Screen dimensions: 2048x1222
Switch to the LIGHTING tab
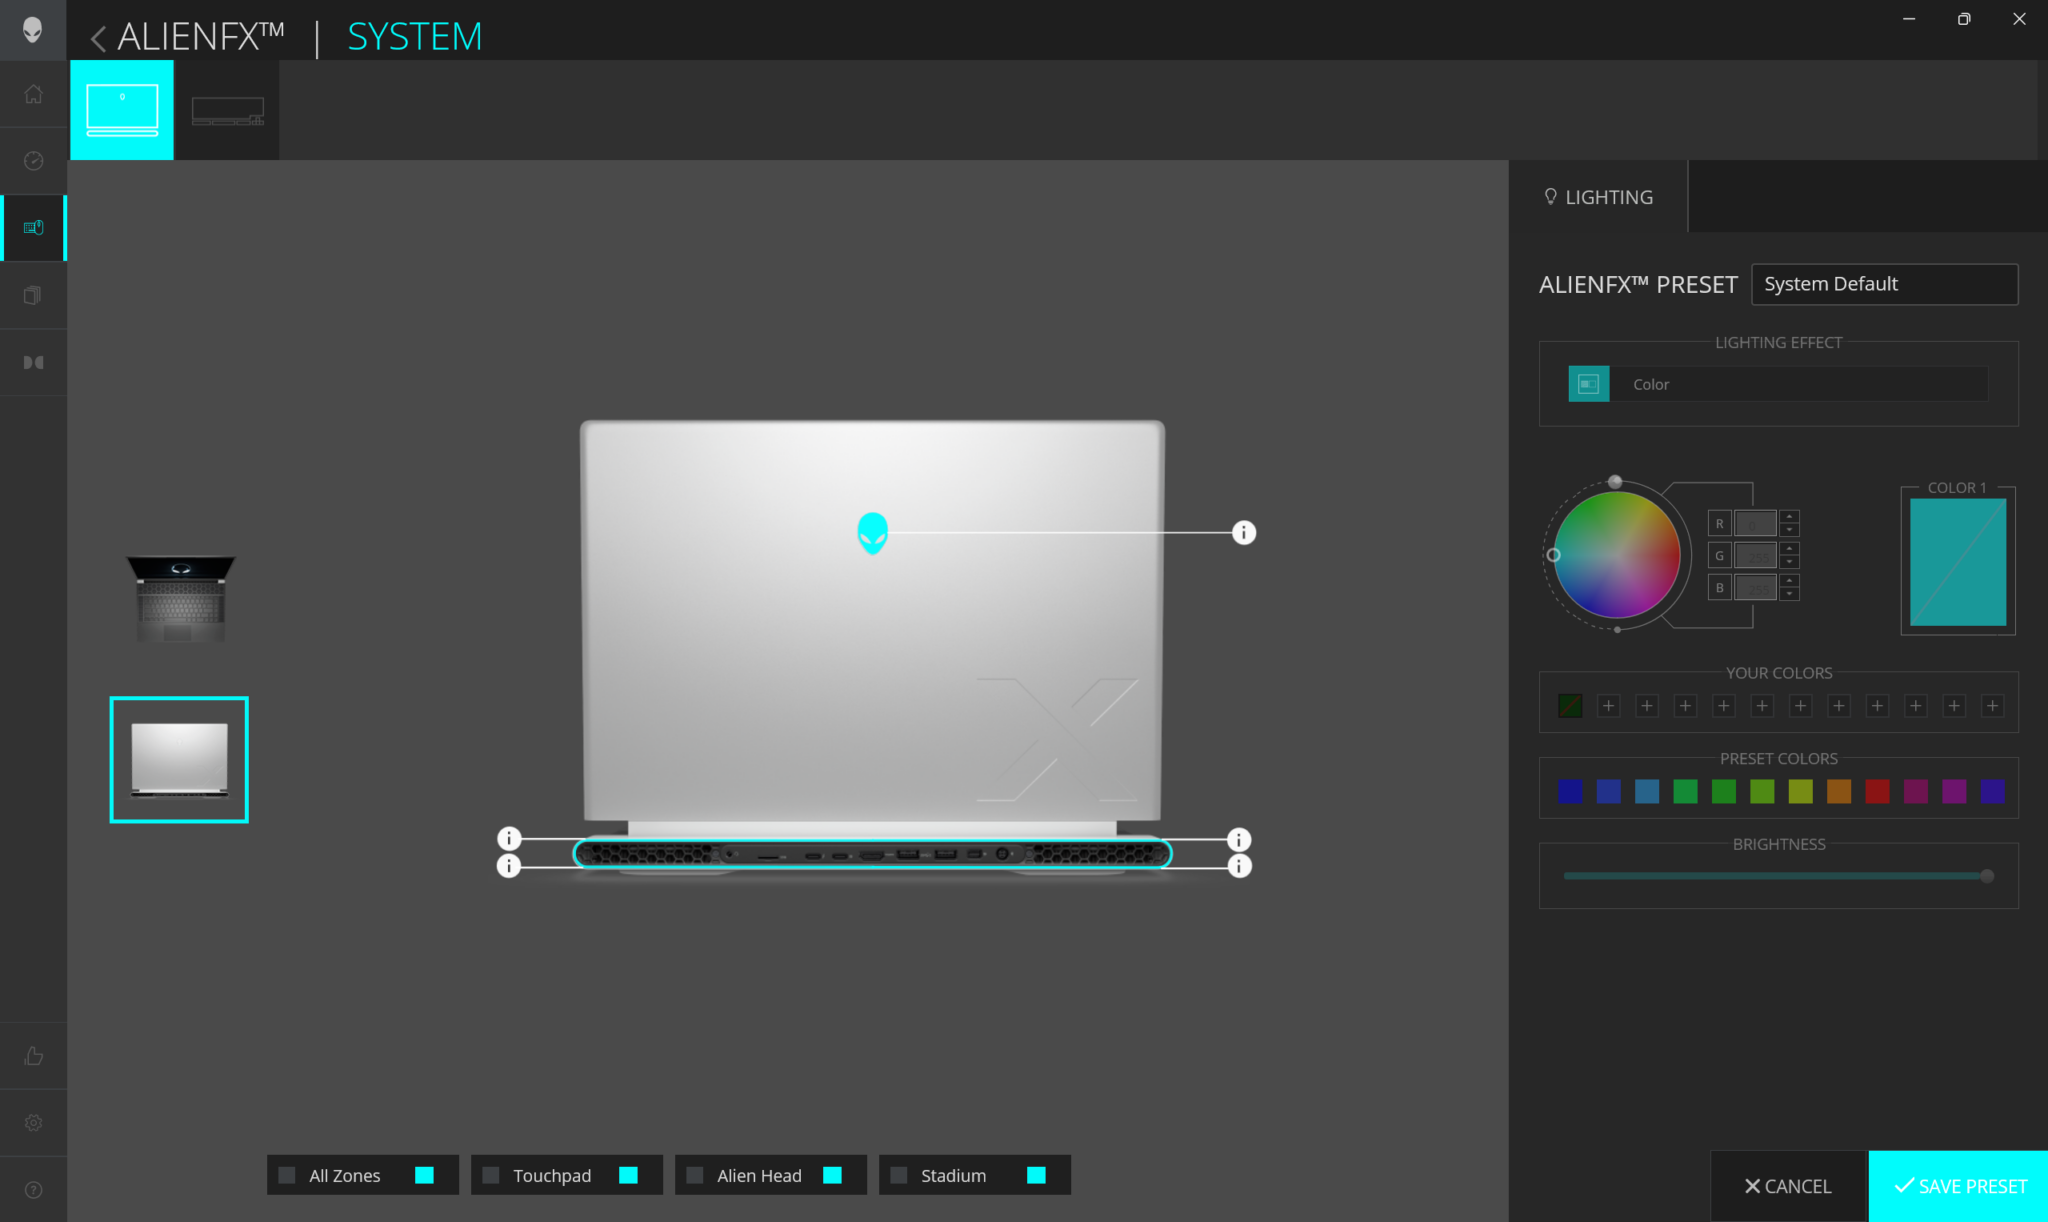(1598, 197)
